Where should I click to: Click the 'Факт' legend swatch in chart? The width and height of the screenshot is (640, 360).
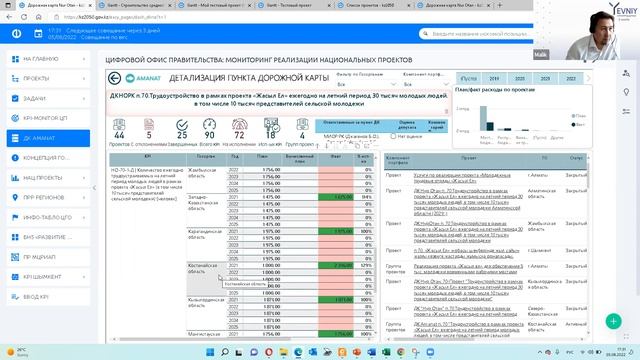pos(573,124)
